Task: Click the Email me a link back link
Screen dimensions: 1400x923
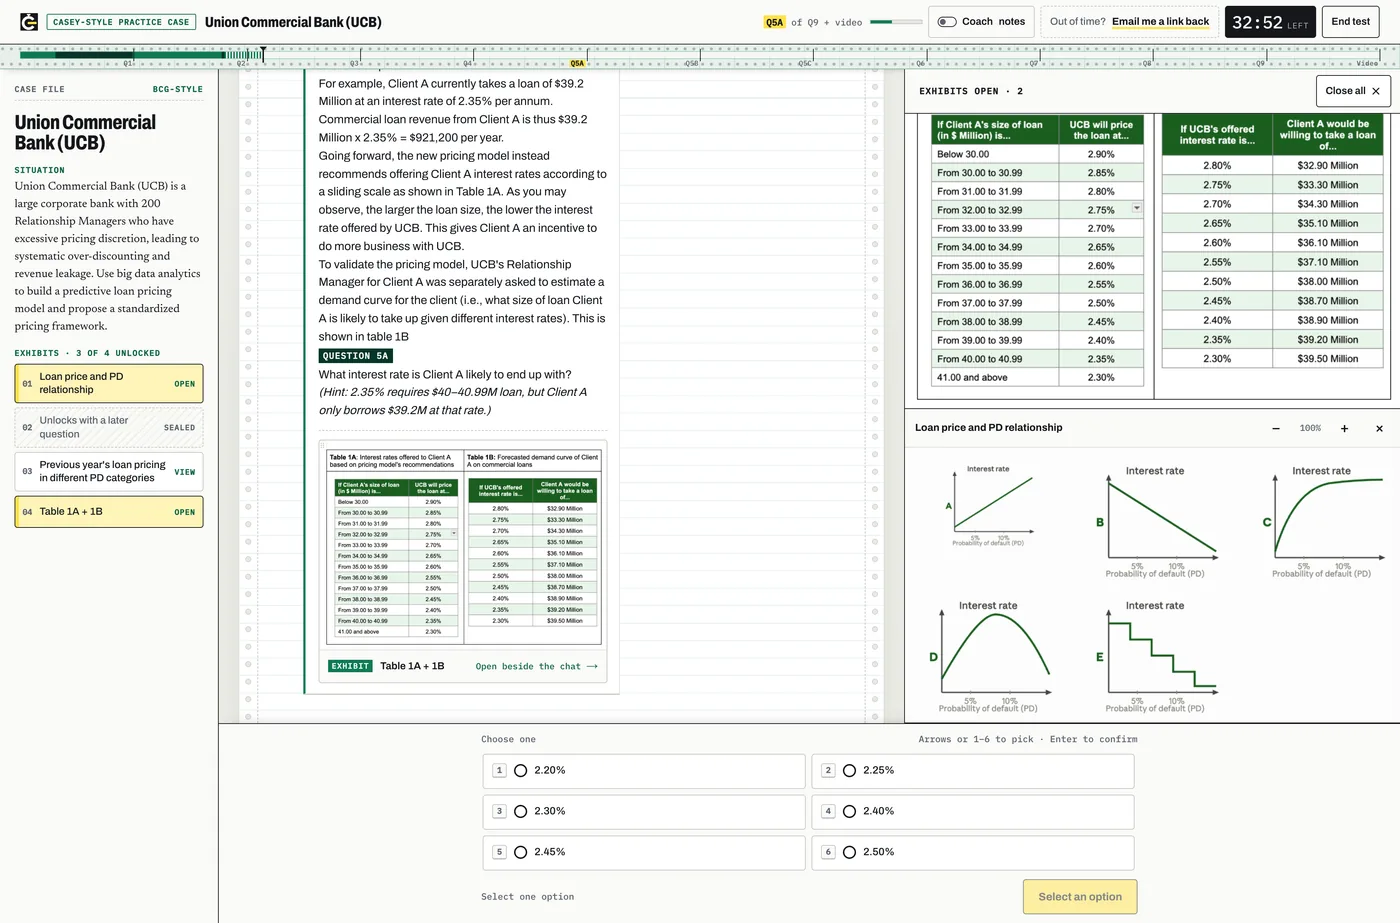Action: pyautogui.click(x=1160, y=21)
